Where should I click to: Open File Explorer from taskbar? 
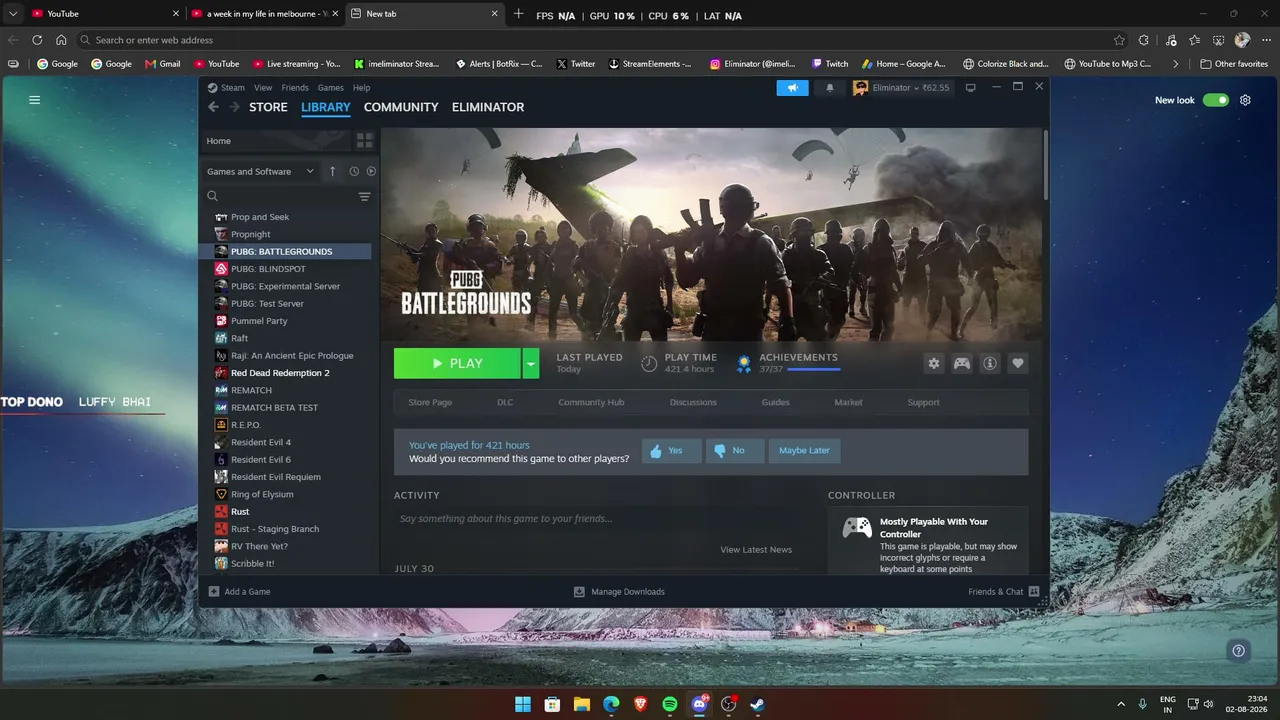(581, 704)
